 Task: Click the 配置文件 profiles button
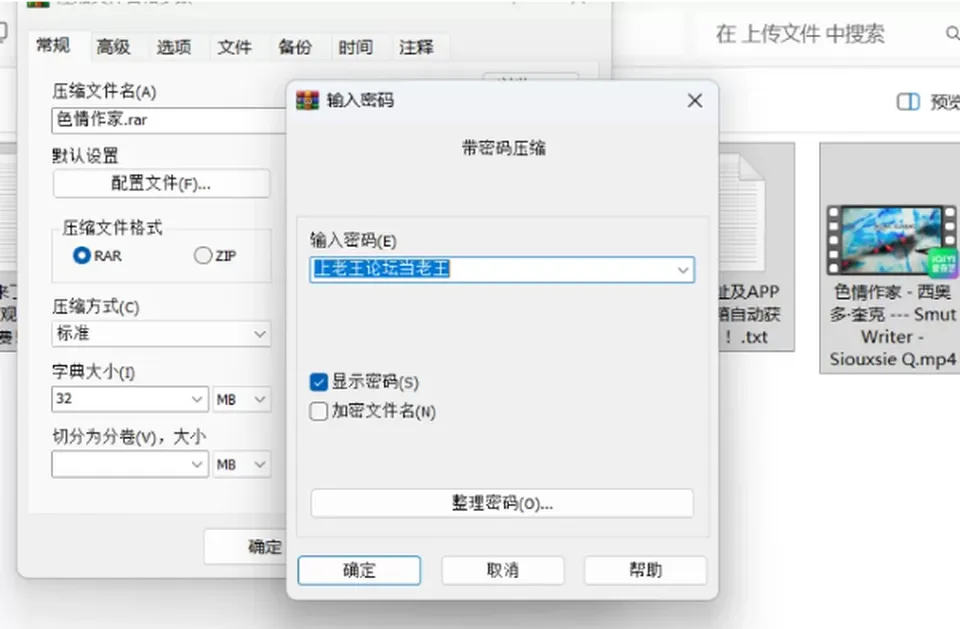[161, 183]
